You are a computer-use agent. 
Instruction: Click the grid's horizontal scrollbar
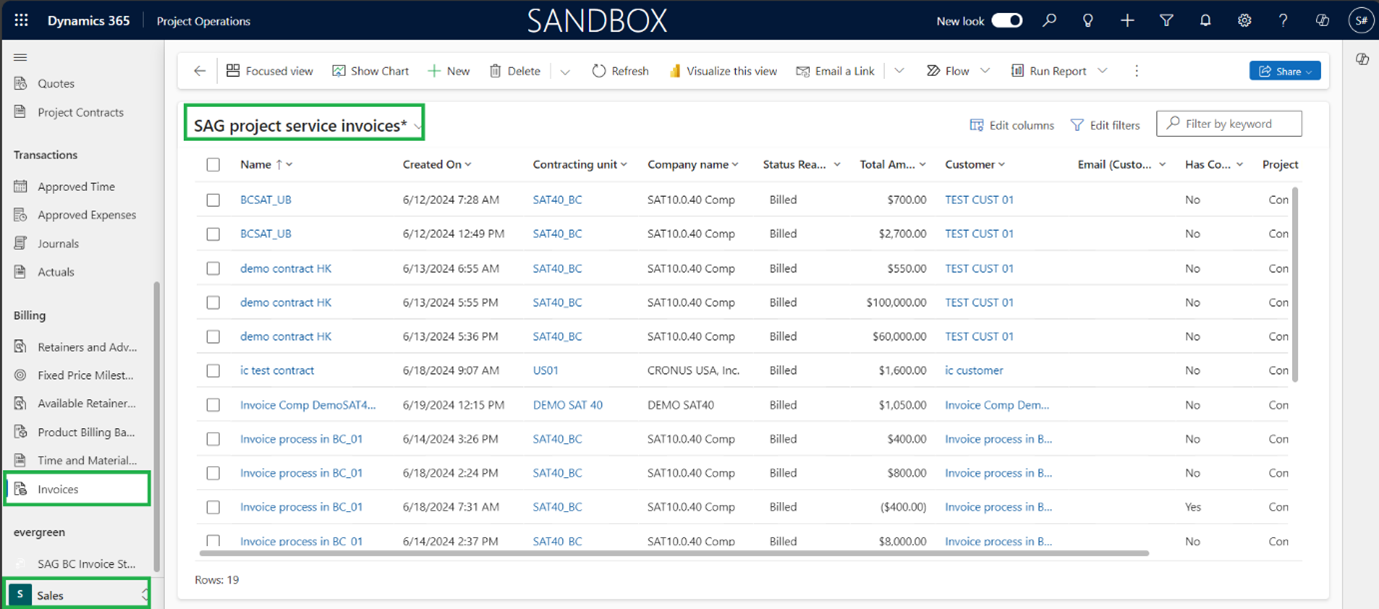click(674, 553)
